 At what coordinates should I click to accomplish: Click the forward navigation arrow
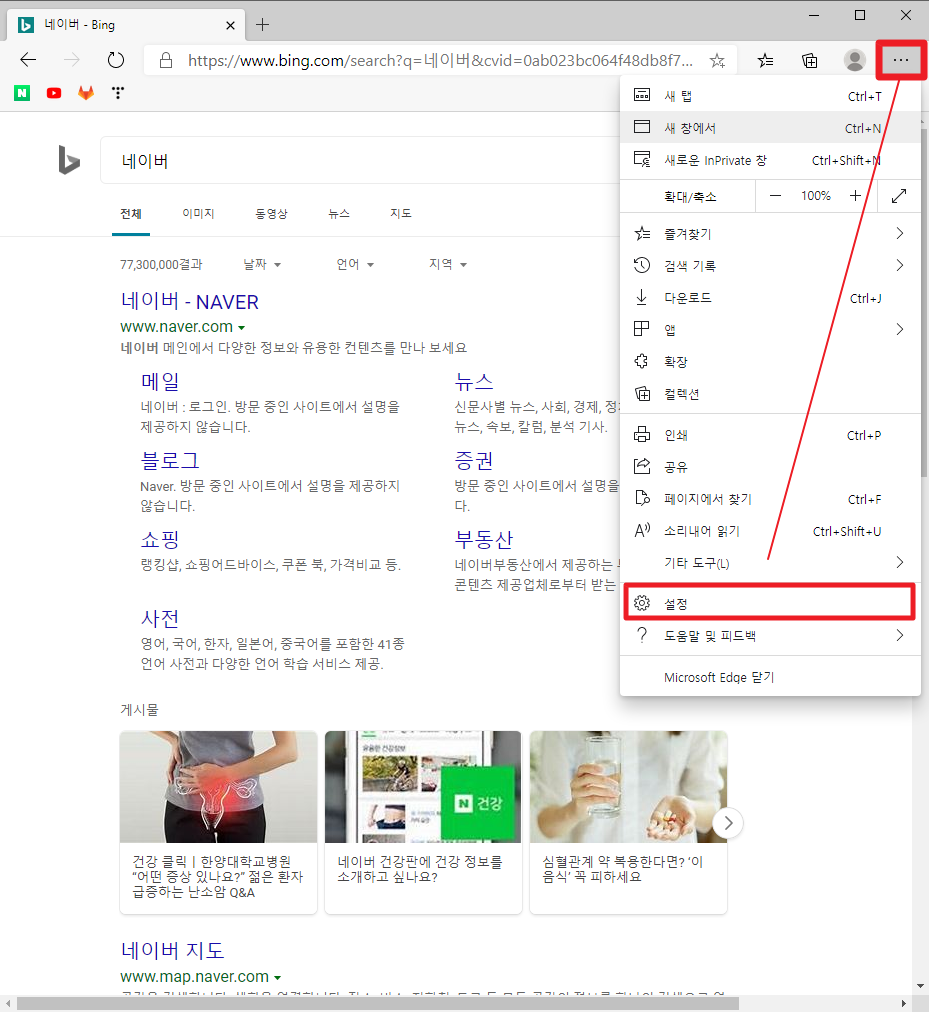point(72,60)
